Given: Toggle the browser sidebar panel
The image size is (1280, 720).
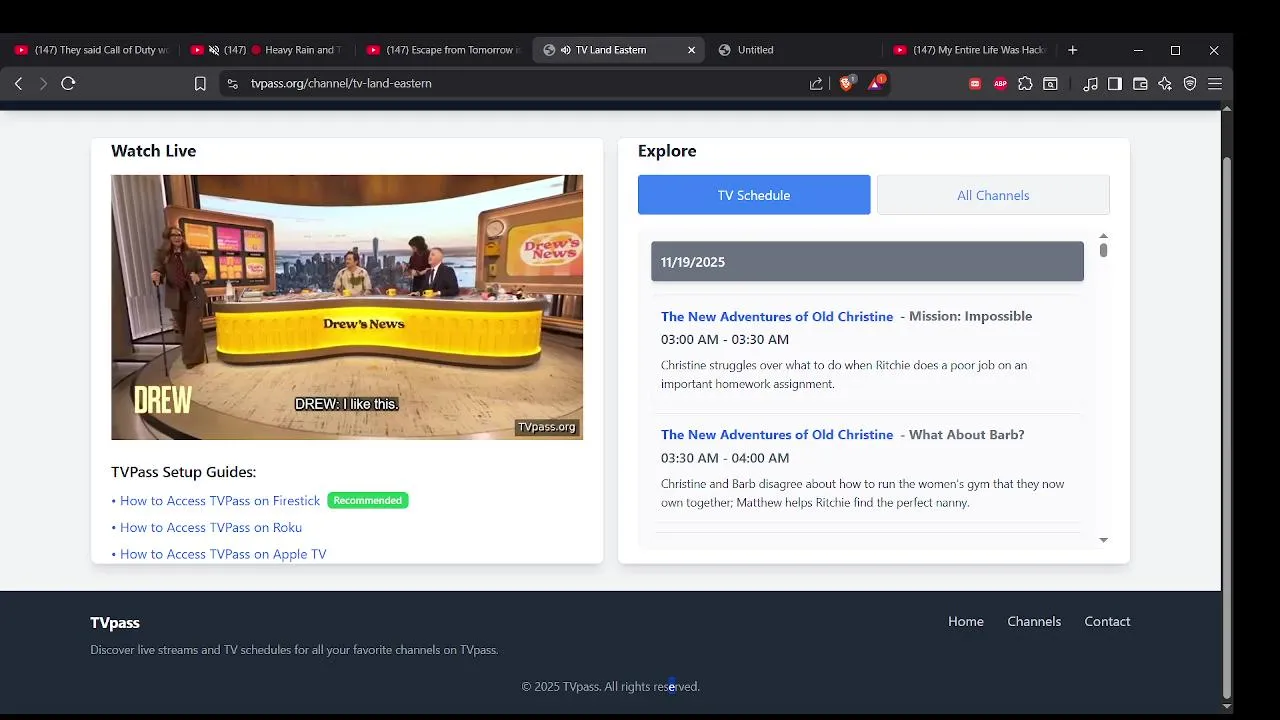Looking at the screenshot, I should [1115, 84].
